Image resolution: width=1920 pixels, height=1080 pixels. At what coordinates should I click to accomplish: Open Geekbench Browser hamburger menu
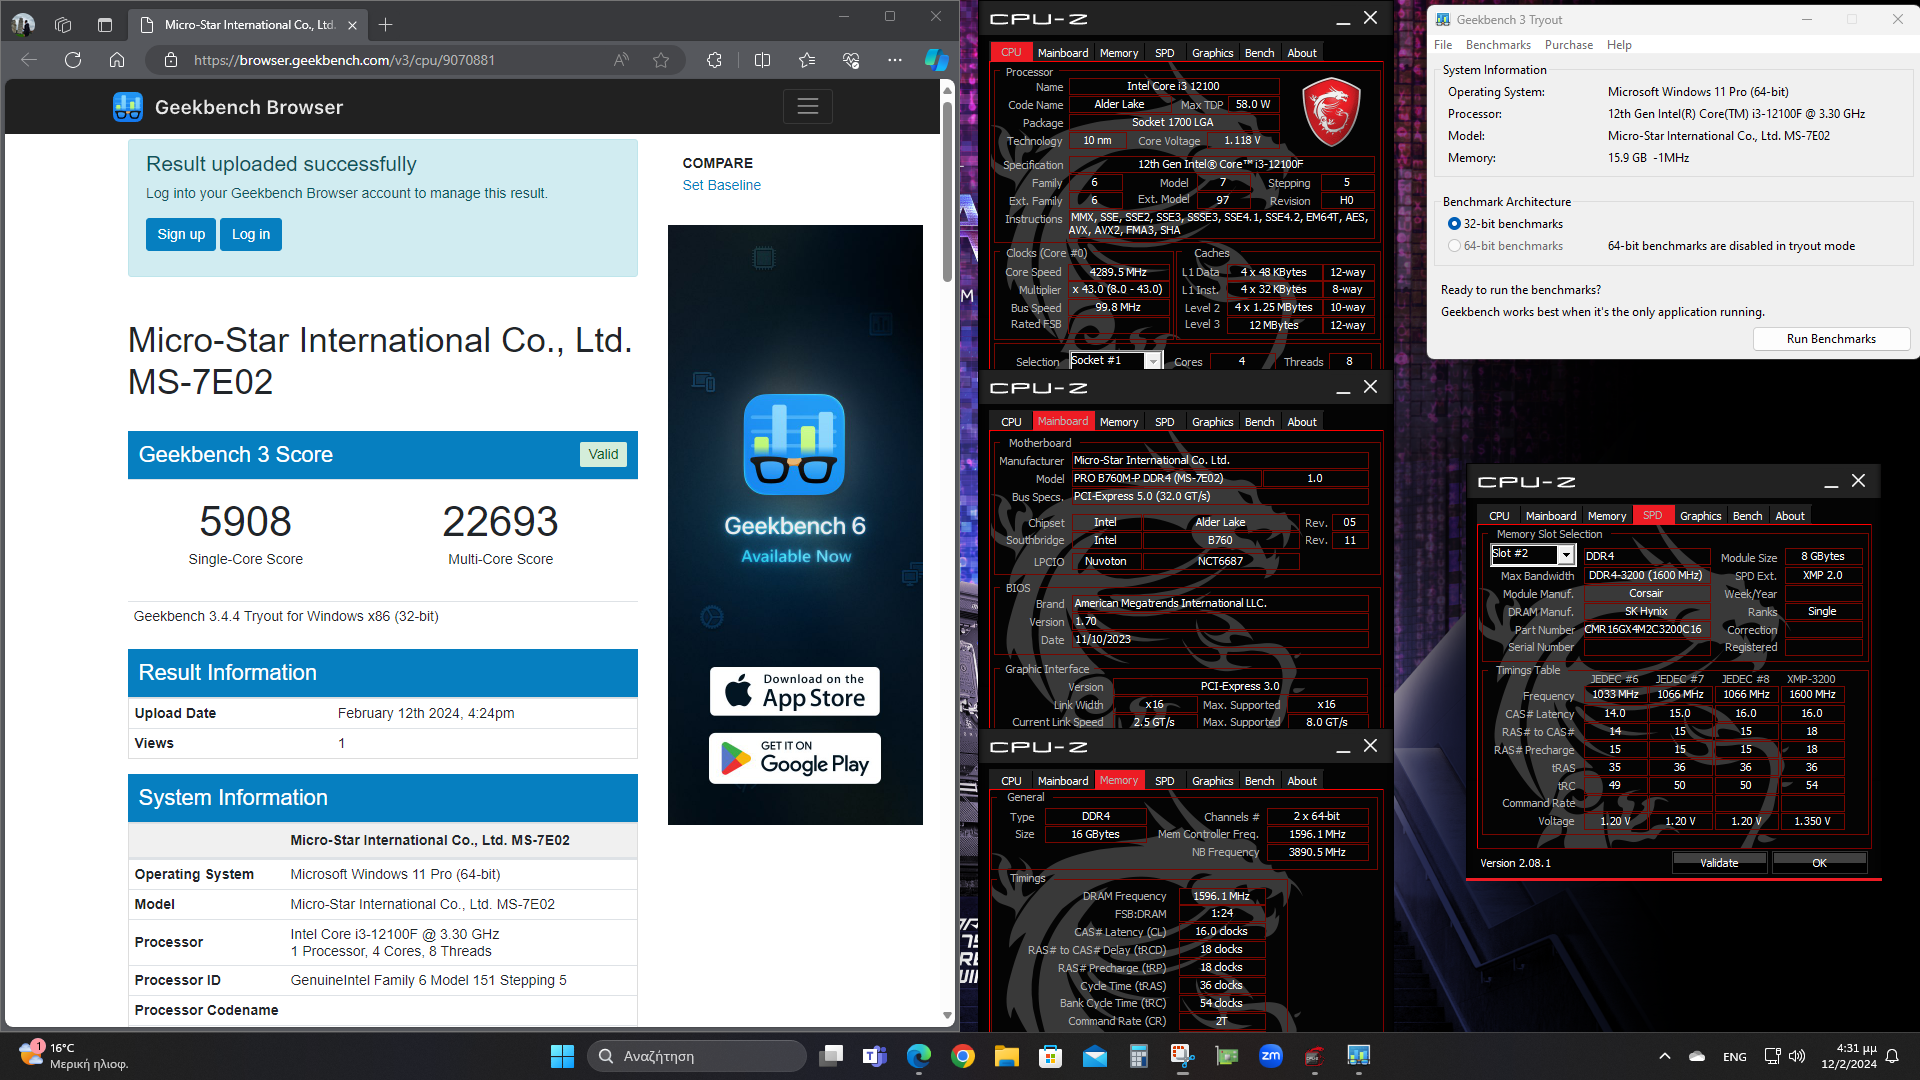808,106
